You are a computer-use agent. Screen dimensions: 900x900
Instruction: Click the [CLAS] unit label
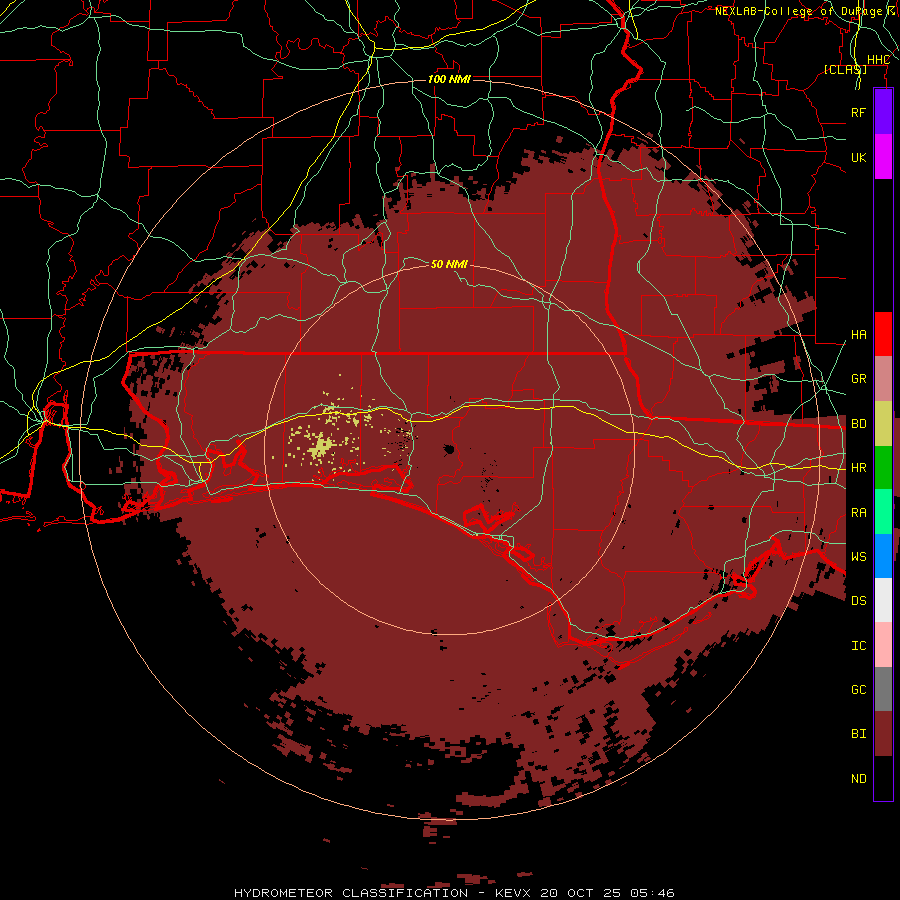coord(845,69)
